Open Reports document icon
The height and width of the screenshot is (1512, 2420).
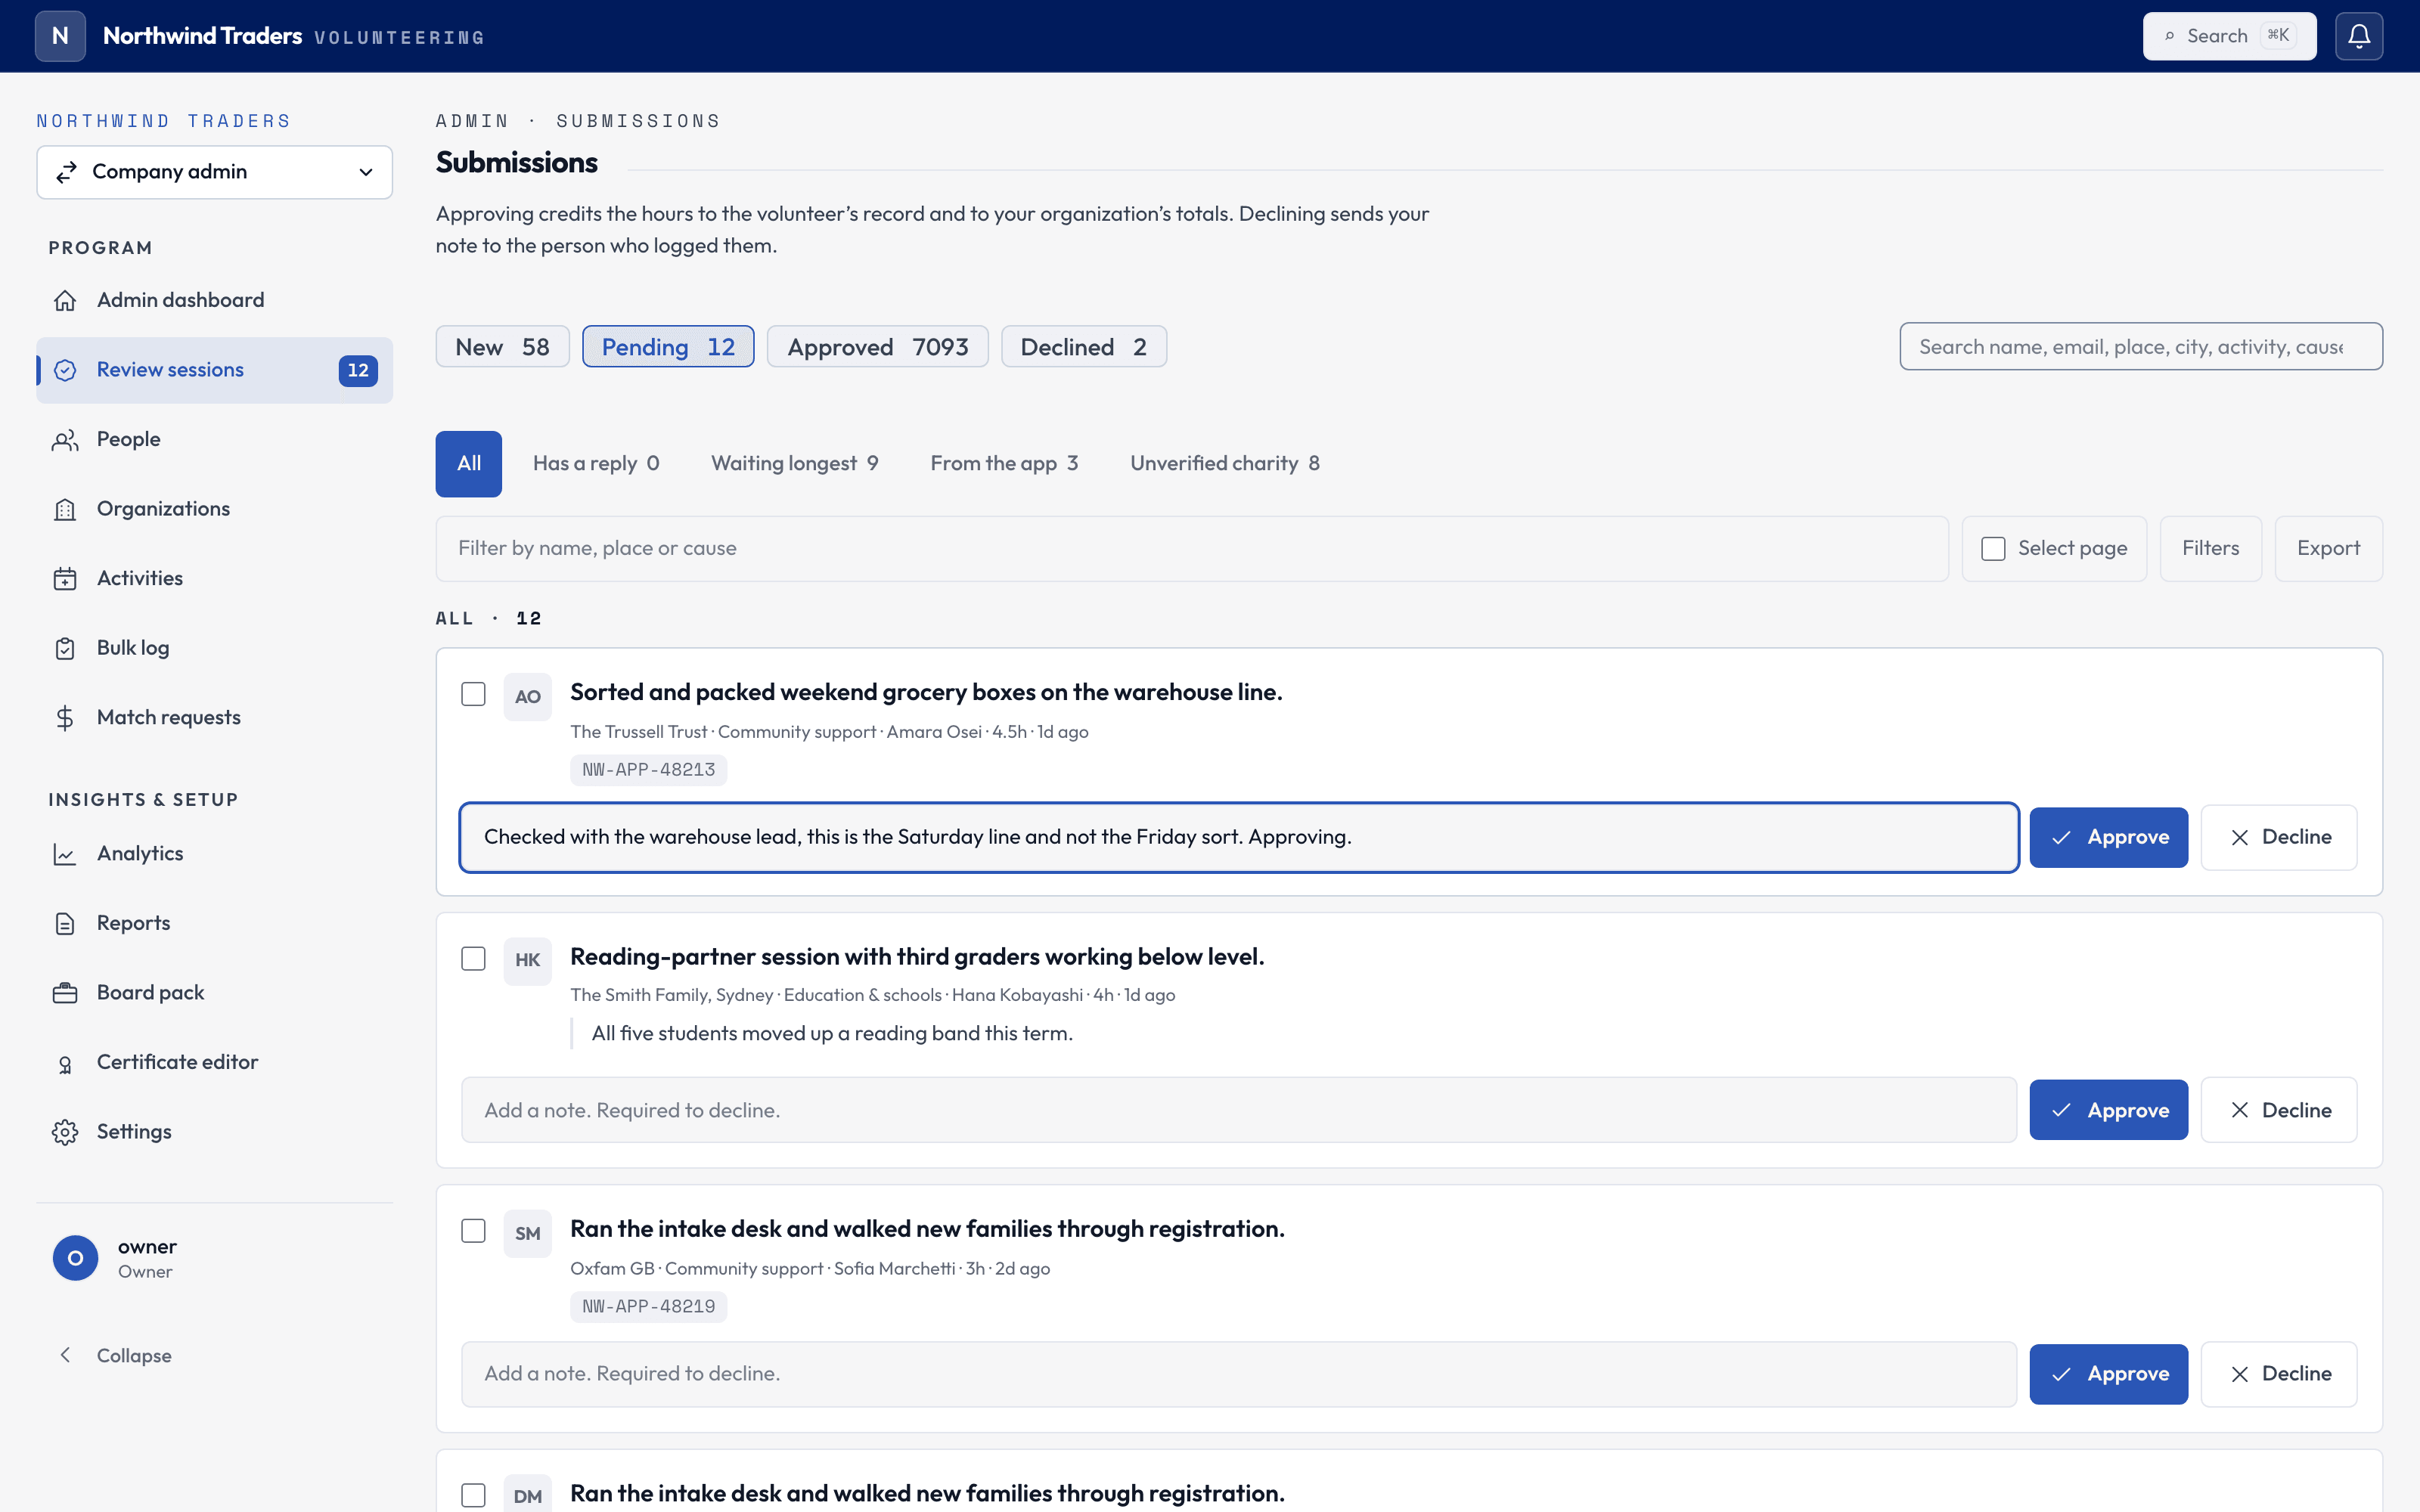pyautogui.click(x=65, y=923)
